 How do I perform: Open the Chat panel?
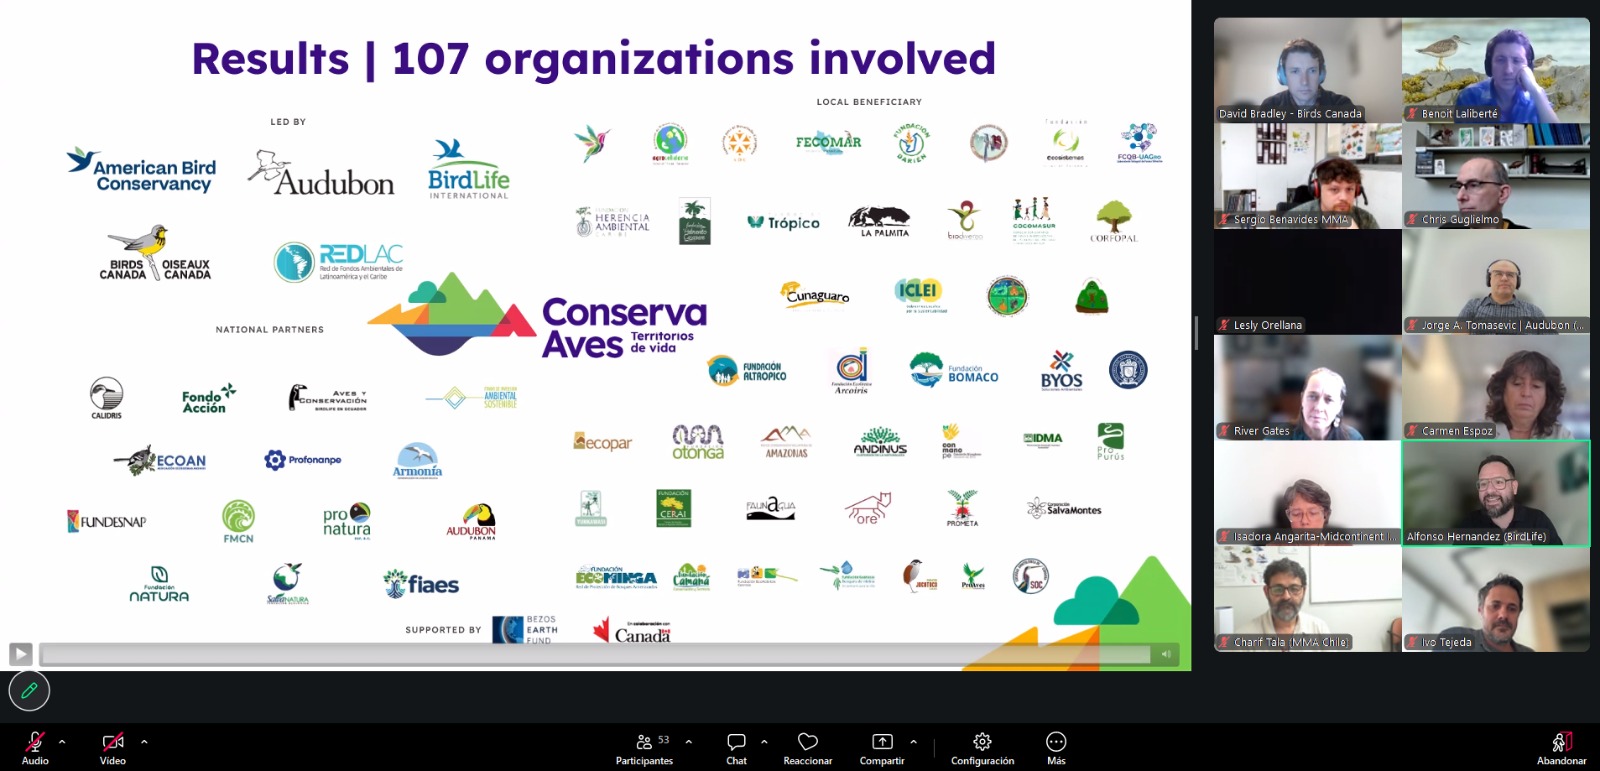point(736,747)
